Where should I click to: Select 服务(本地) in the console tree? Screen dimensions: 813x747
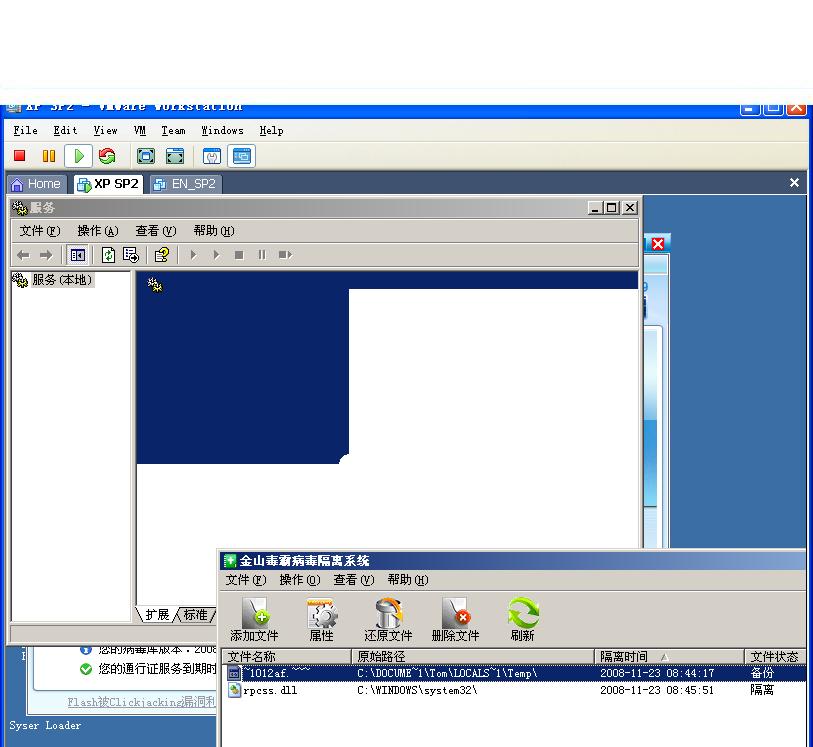click(62, 280)
